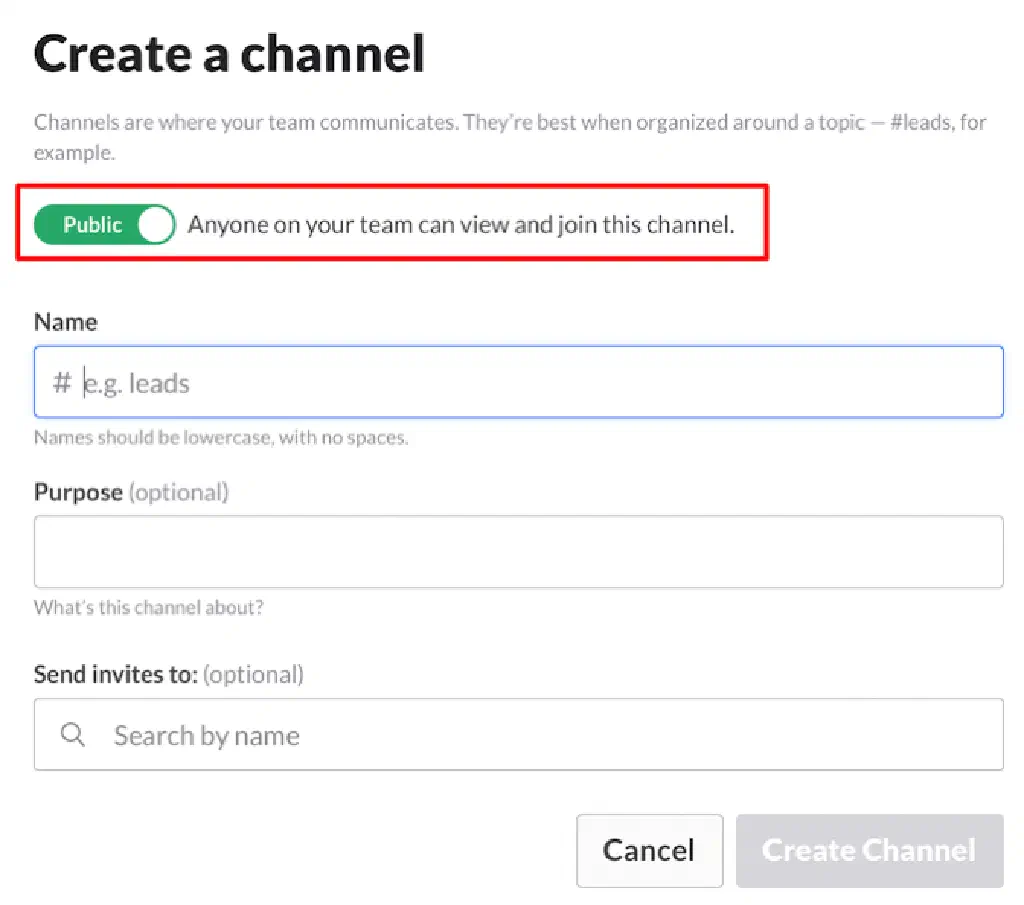
Task: Click the 'Public' text inside the green switch
Action: 92,225
